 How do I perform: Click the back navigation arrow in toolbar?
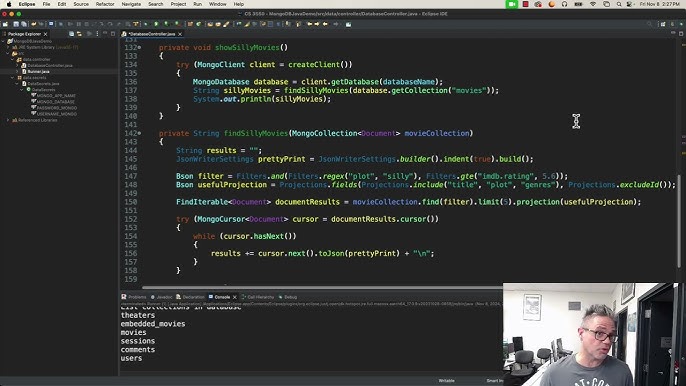pos(325,24)
